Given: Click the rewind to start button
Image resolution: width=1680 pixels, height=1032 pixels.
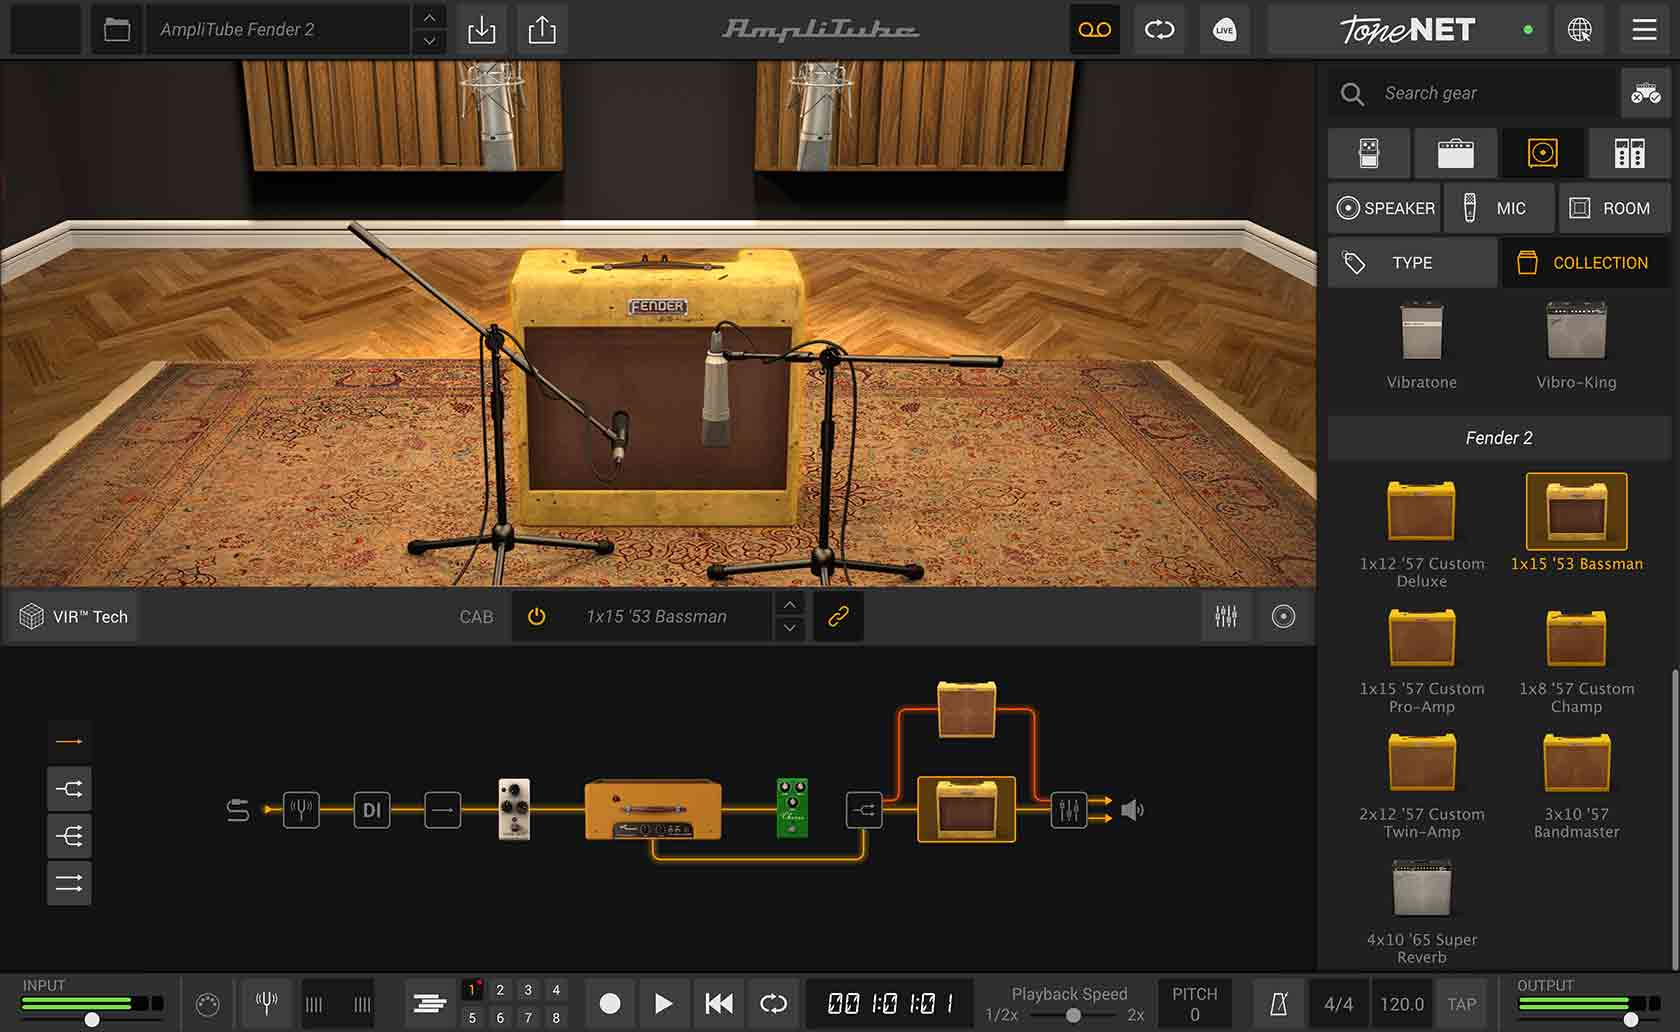Looking at the screenshot, I should [x=718, y=1003].
